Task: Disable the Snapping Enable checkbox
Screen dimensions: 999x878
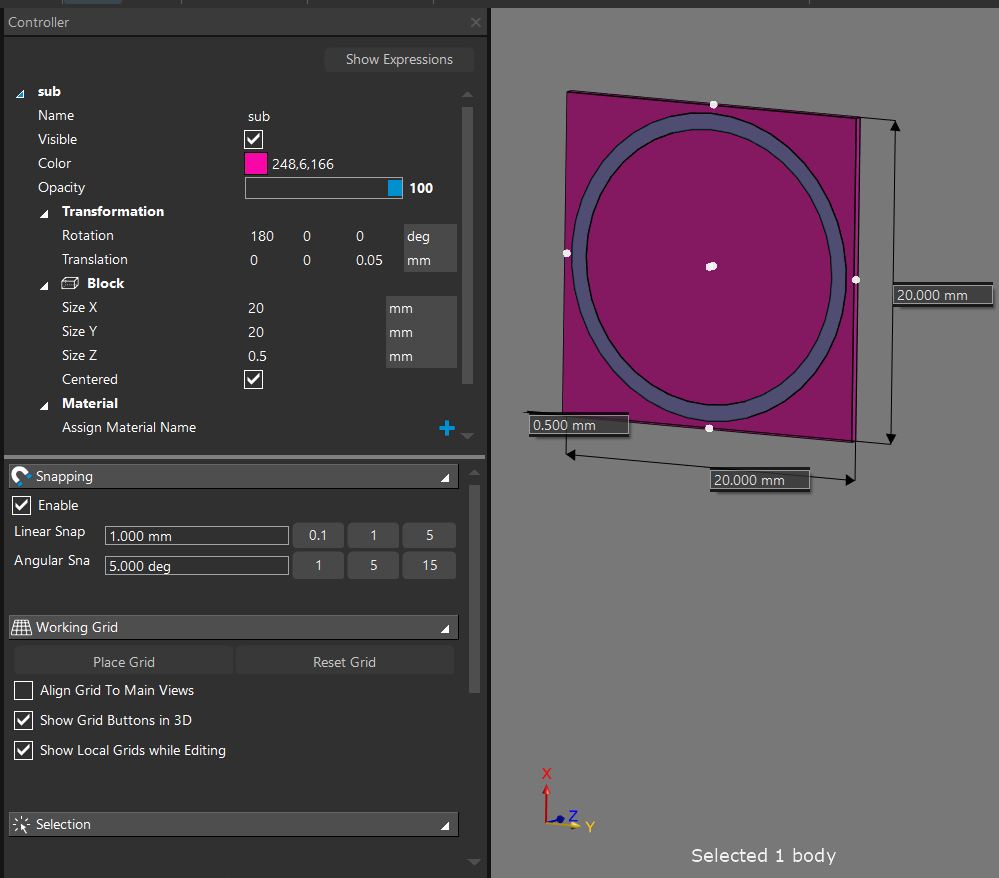Action: point(22,506)
